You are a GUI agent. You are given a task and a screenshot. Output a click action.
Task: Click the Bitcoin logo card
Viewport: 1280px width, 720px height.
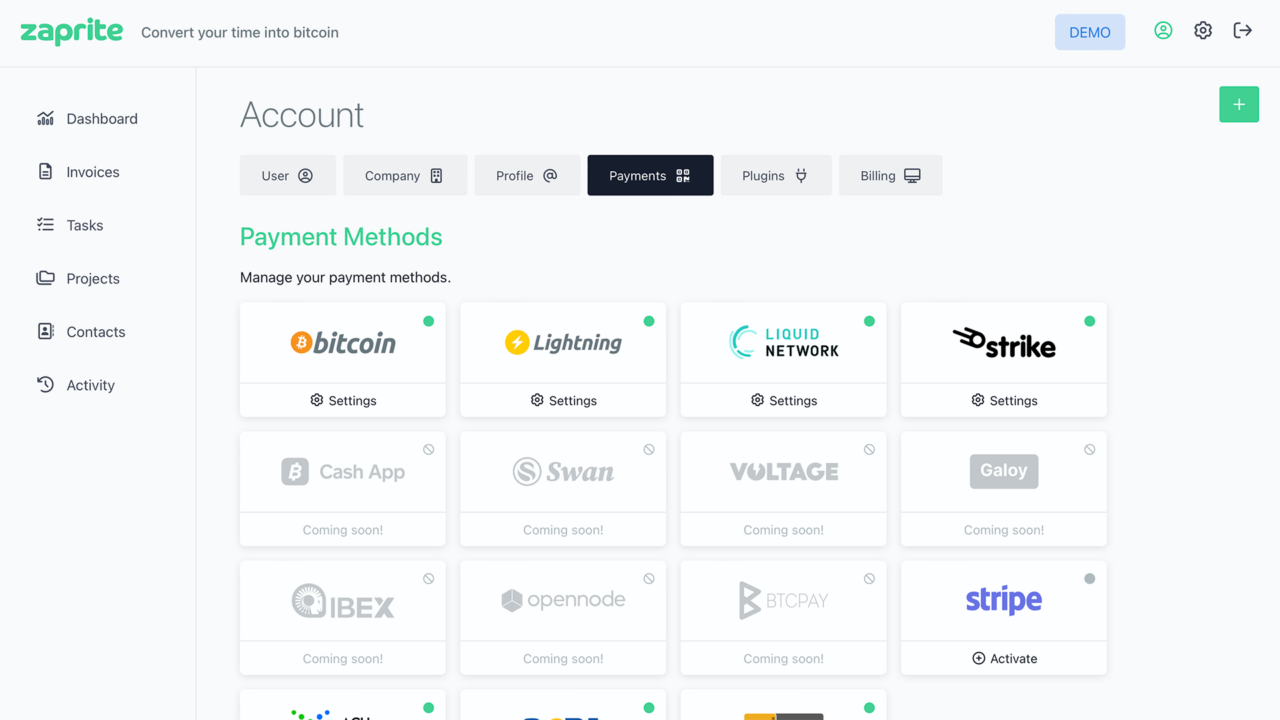click(343, 343)
